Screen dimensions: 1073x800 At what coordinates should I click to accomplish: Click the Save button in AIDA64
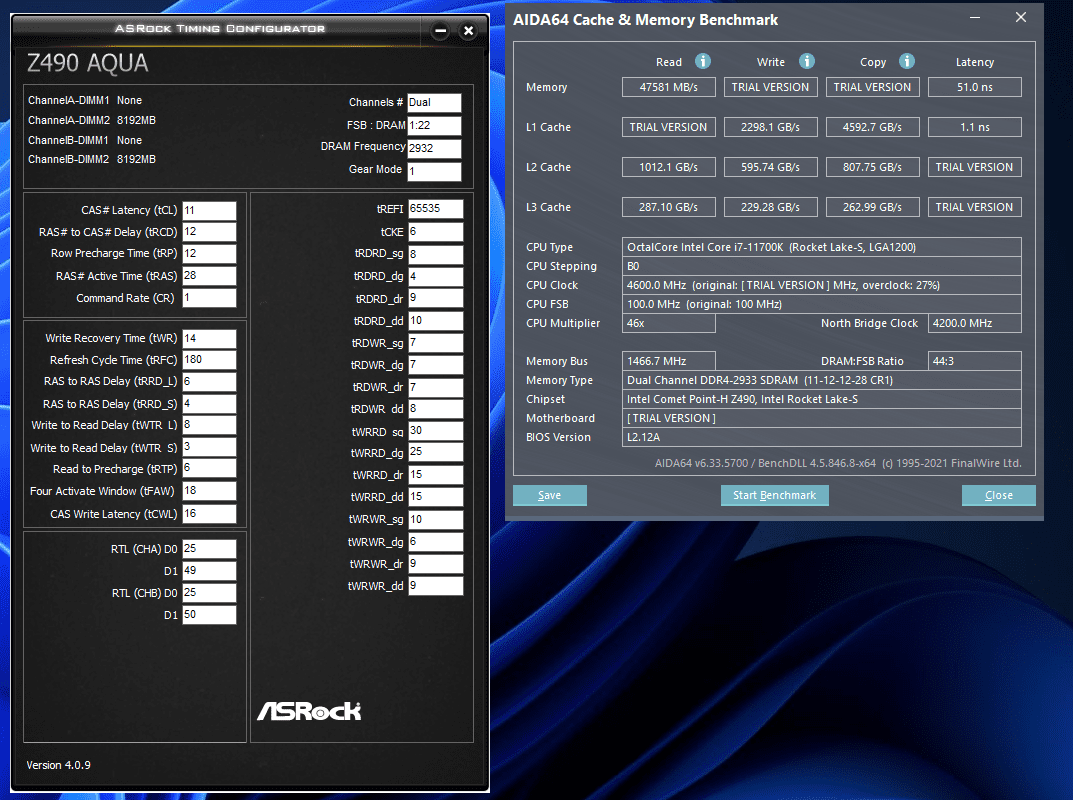point(550,495)
